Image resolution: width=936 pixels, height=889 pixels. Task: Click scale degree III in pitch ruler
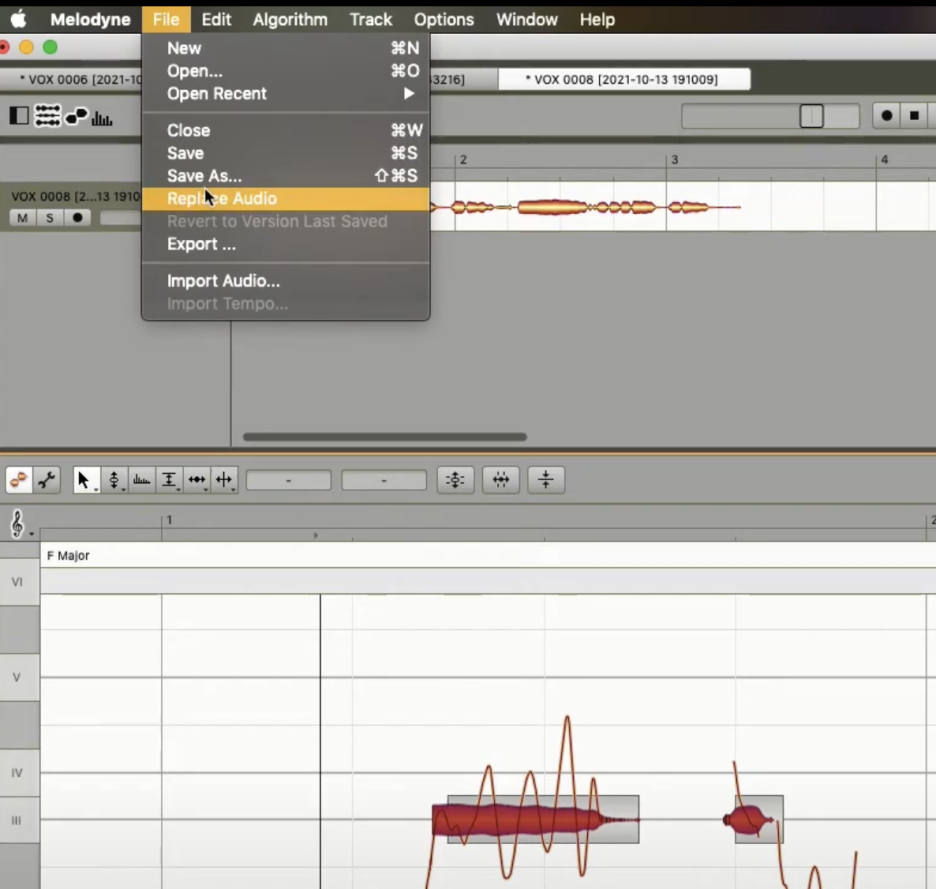[17, 820]
